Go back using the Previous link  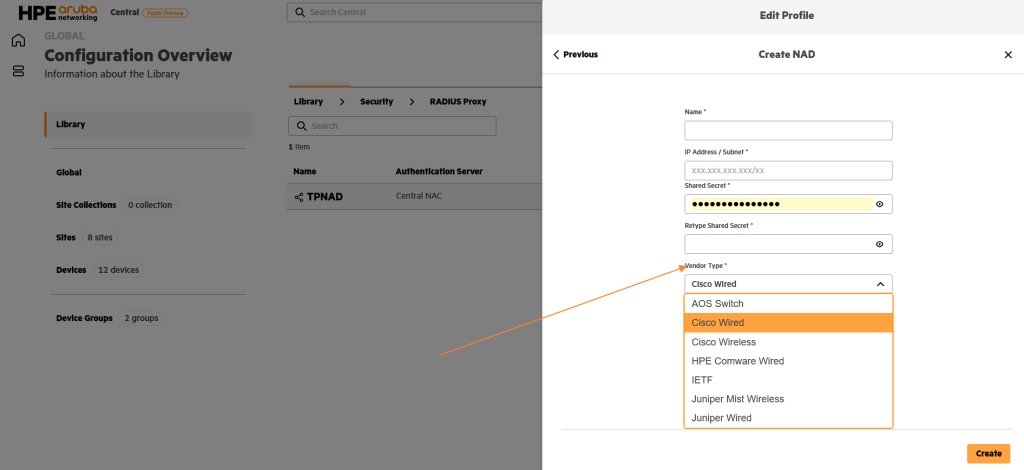click(x=575, y=55)
